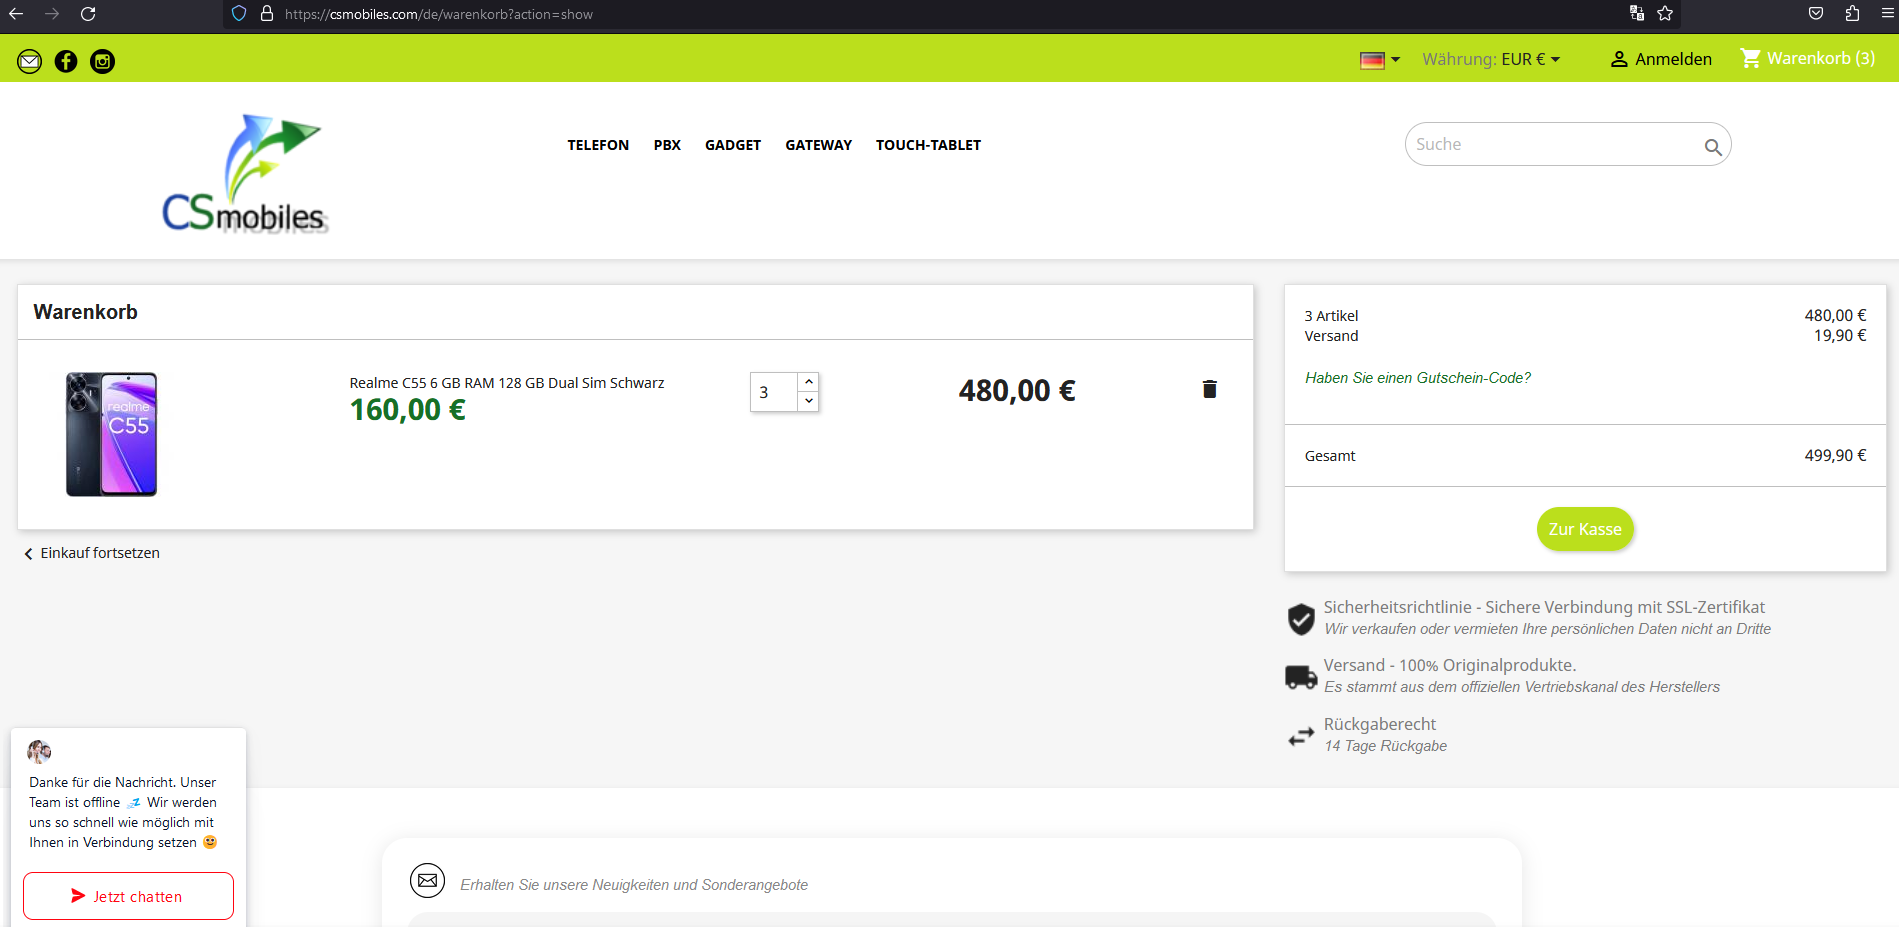
Task: Delete the Realme C55 with trash icon
Action: (1209, 389)
